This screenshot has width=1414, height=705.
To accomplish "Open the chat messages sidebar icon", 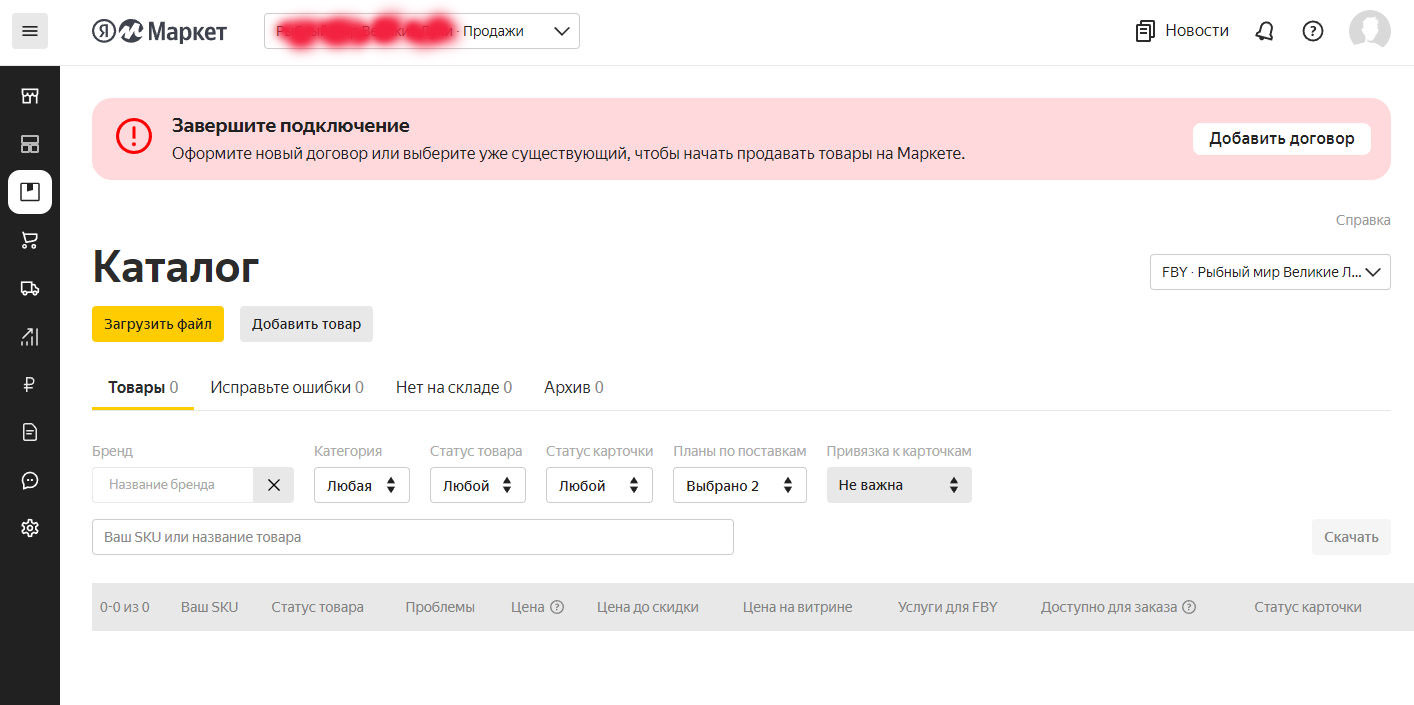I will tap(30, 480).
